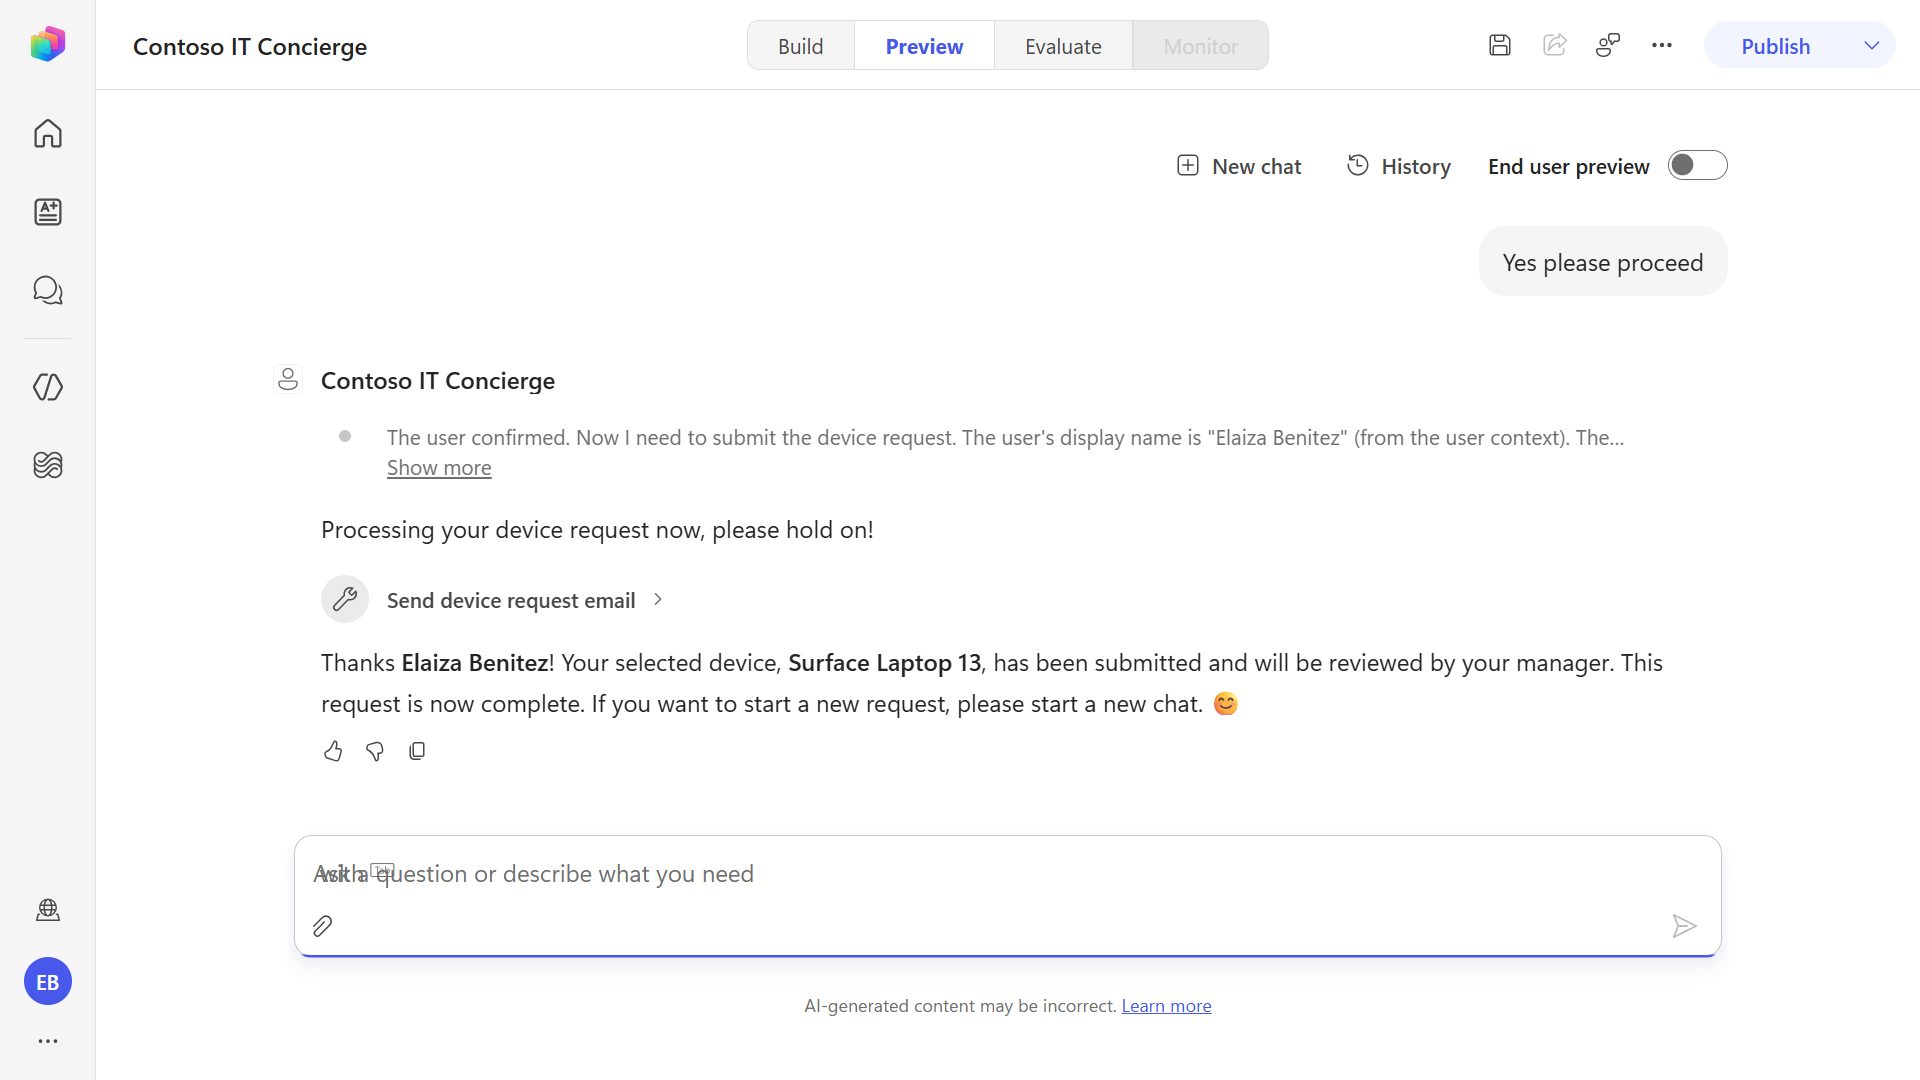Open chat History
The width and height of the screenshot is (1920, 1080).
(1398, 166)
